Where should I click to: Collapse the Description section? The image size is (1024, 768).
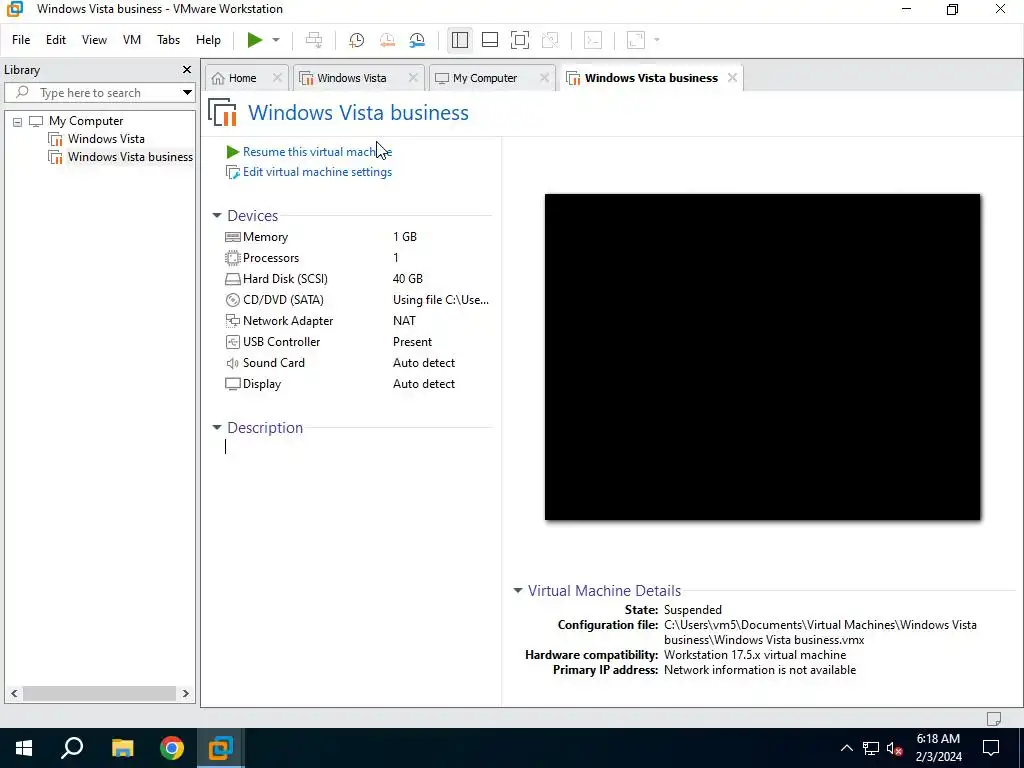[217, 428]
